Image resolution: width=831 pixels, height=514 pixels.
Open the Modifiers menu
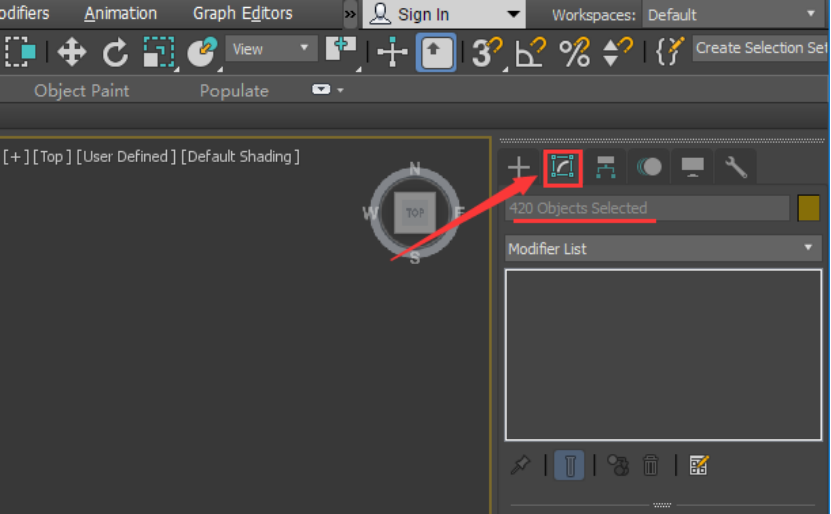(x=24, y=13)
